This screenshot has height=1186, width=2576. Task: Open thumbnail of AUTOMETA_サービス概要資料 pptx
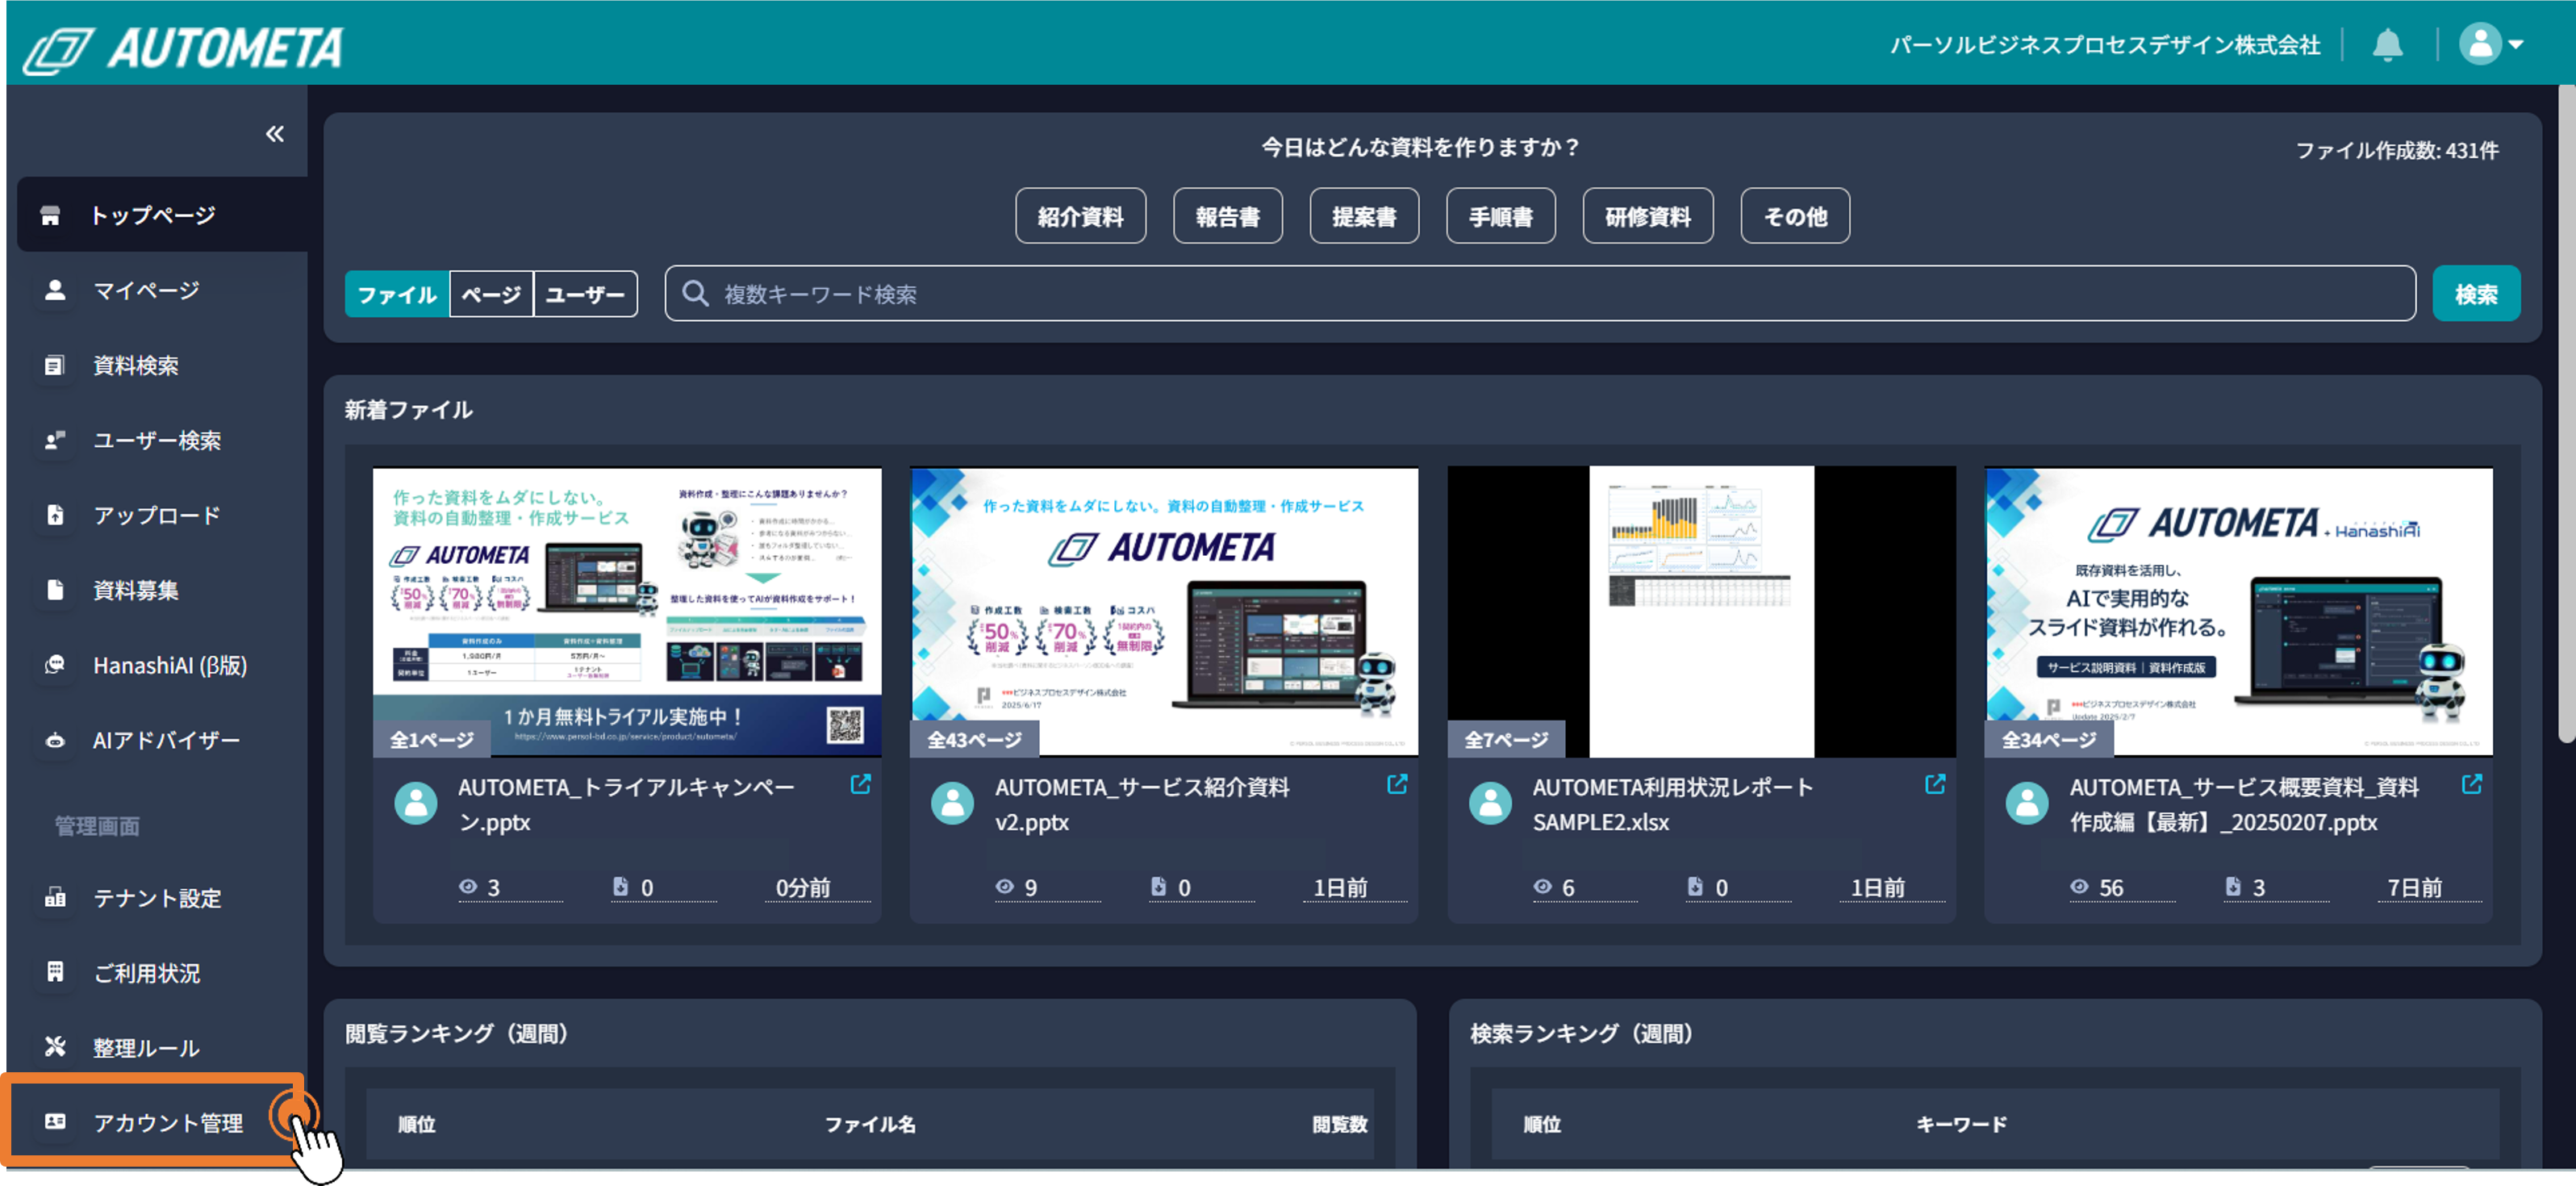[x=2238, y=612]
